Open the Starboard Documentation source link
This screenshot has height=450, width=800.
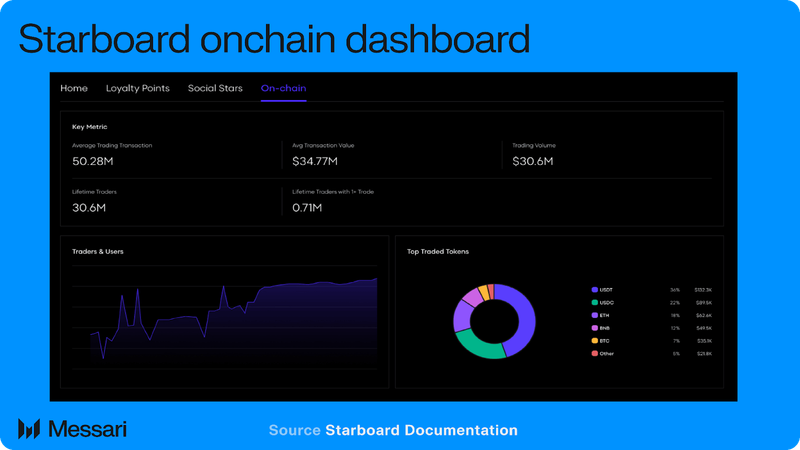coord(421,430)
